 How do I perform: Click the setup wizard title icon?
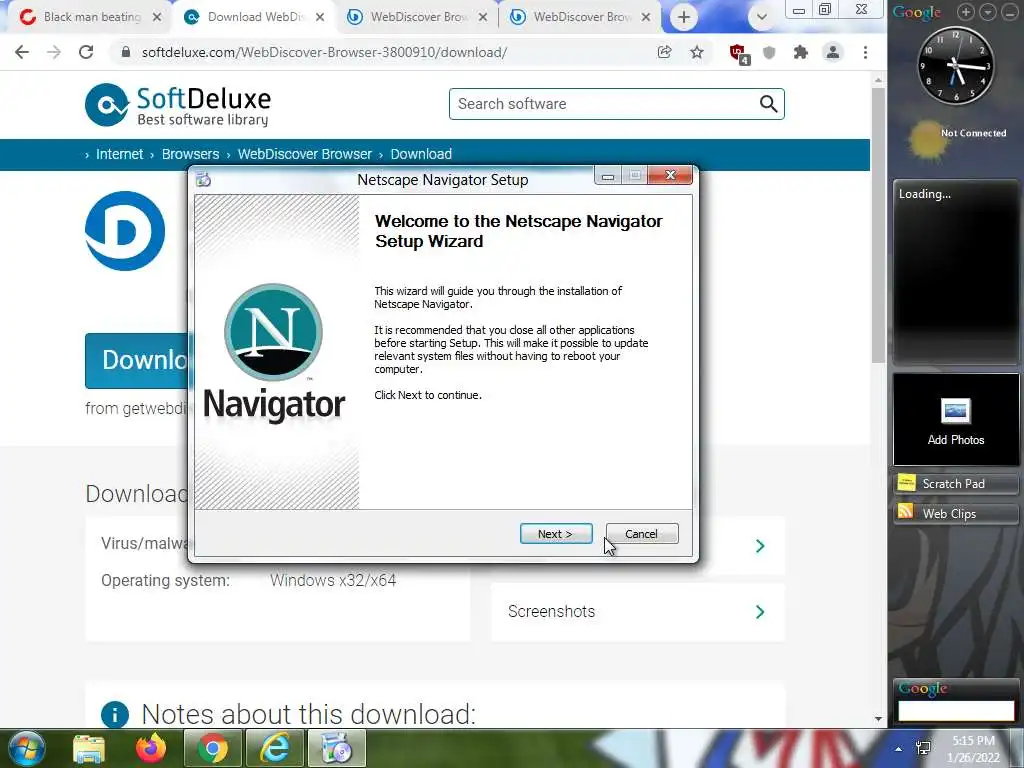click(203, 180)
